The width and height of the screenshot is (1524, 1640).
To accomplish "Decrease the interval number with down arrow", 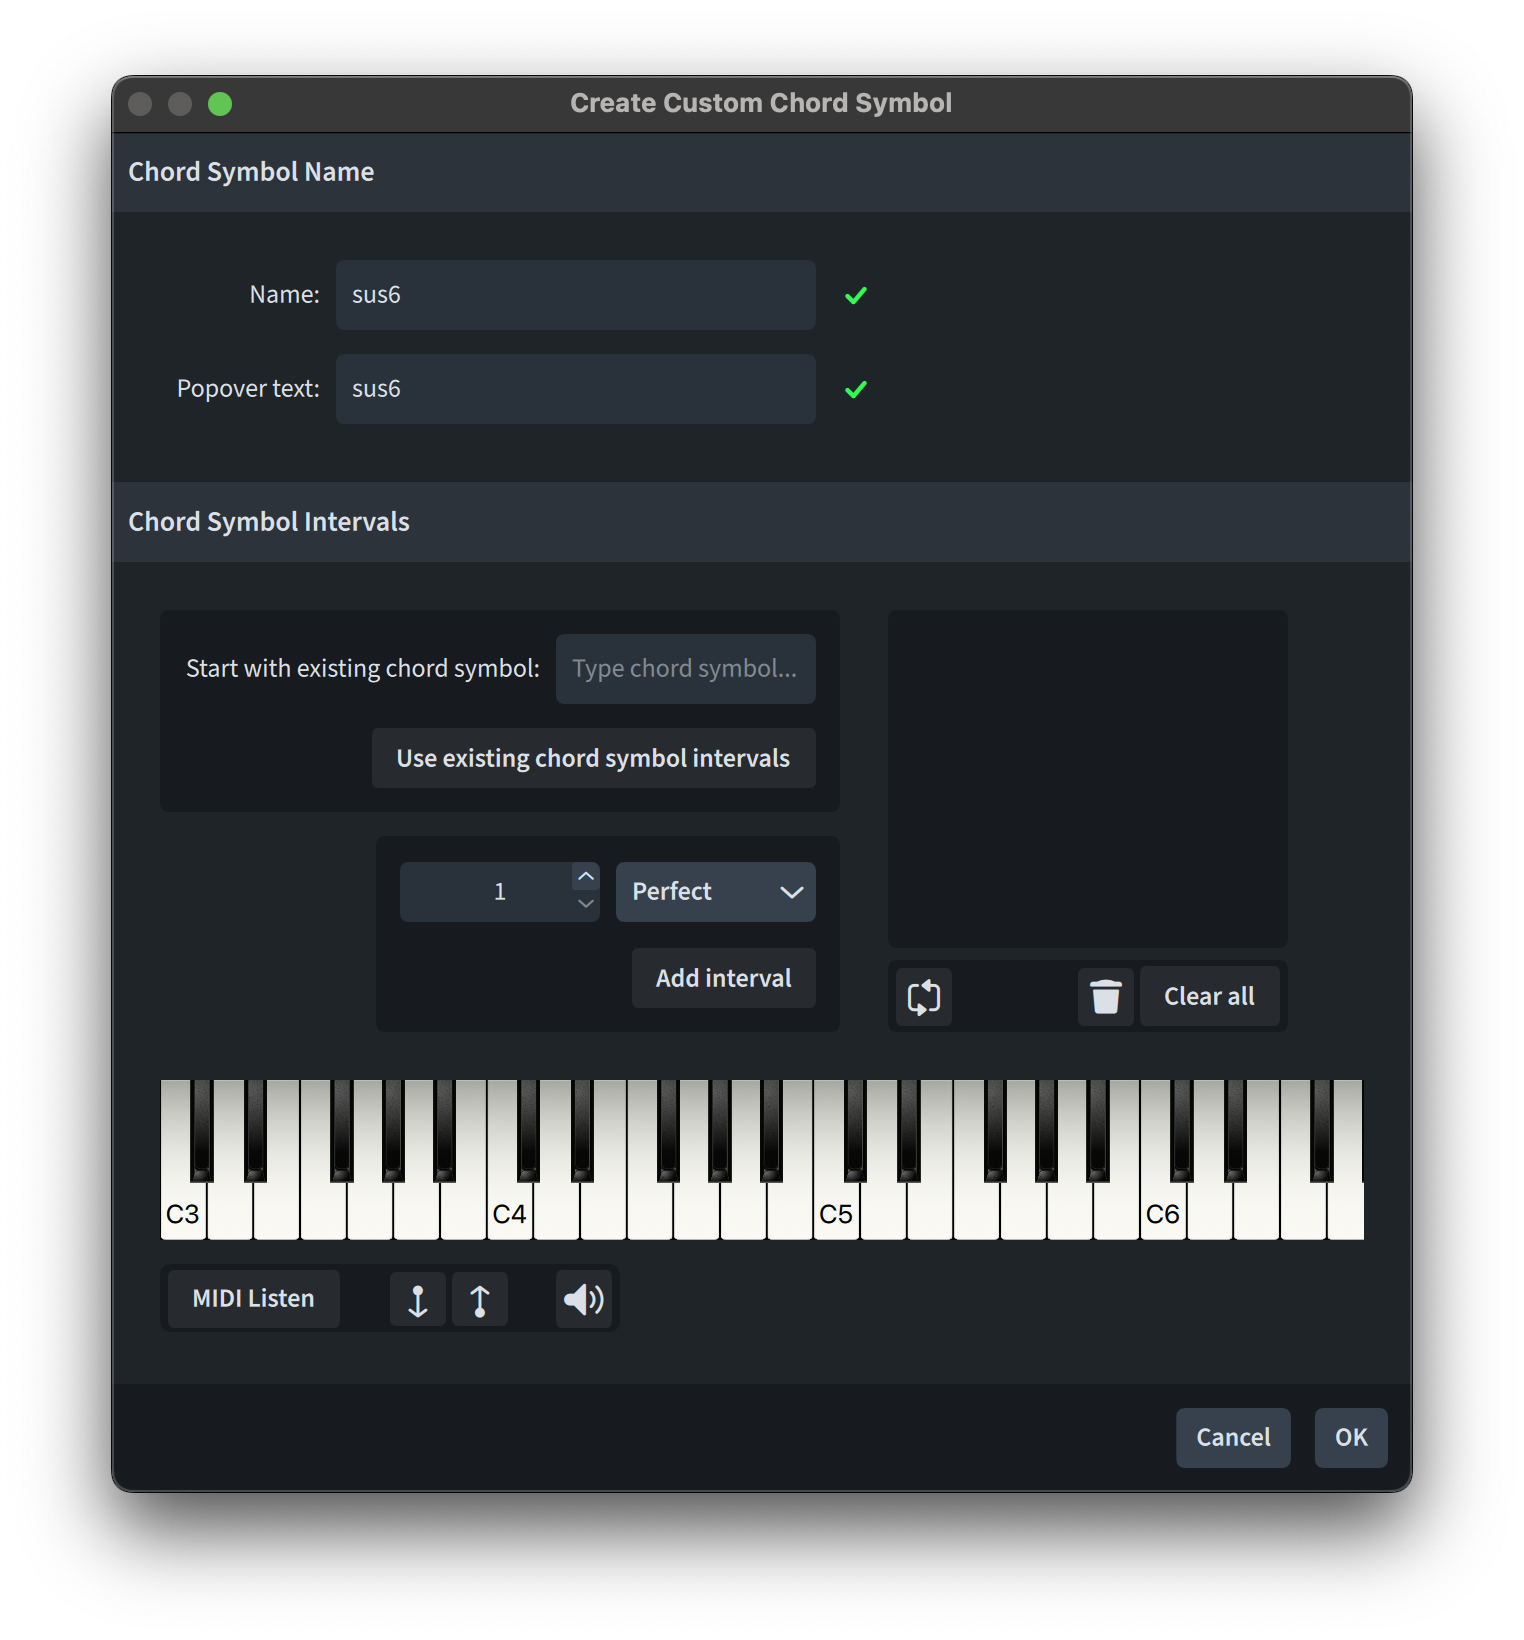I will coord(586,905).
